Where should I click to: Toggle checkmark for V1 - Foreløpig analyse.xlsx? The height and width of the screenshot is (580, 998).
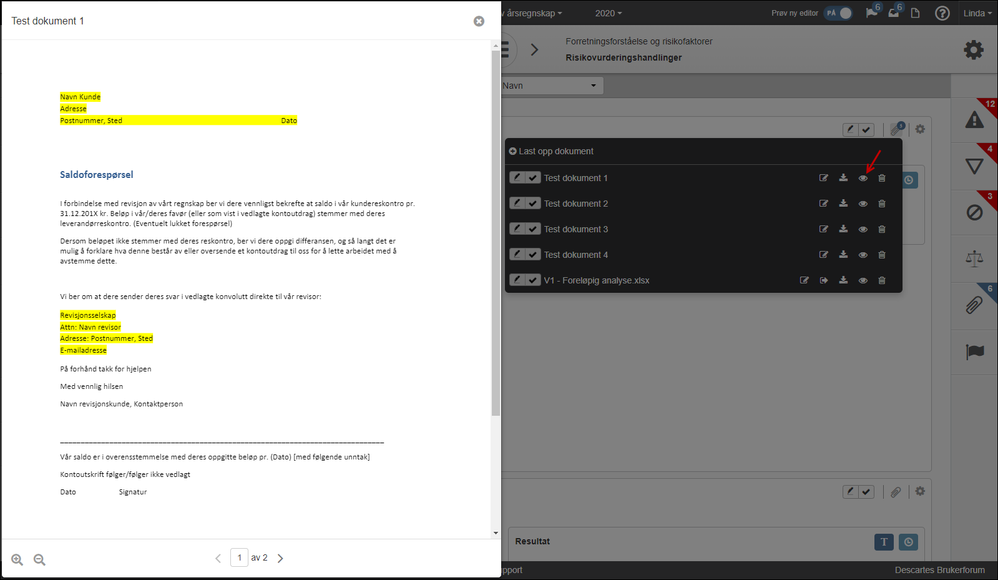[533, 279]
